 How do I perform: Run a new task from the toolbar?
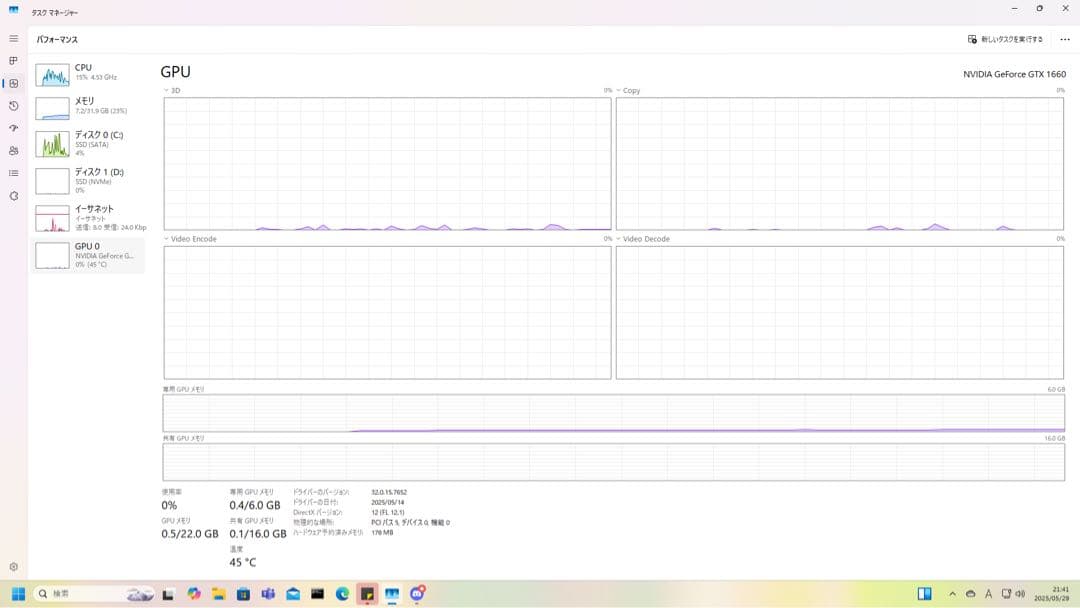tap(1003, 39)
